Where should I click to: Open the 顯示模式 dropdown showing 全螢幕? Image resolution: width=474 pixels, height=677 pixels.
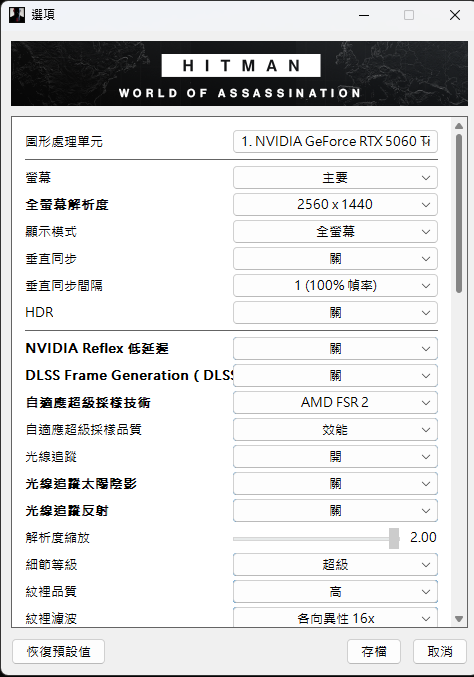click(x=335, y=231)
